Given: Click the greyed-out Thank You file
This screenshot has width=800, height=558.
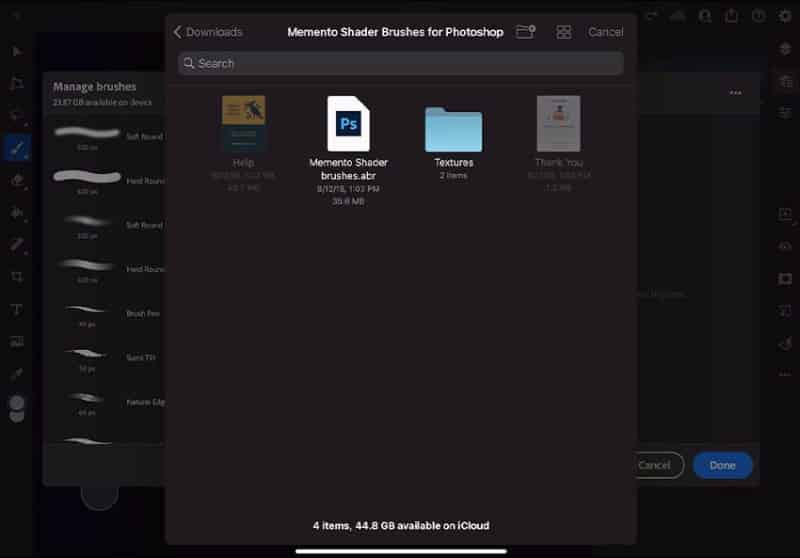Looking at the screenshot, I should pyautogui.click(x=559, y=143).
